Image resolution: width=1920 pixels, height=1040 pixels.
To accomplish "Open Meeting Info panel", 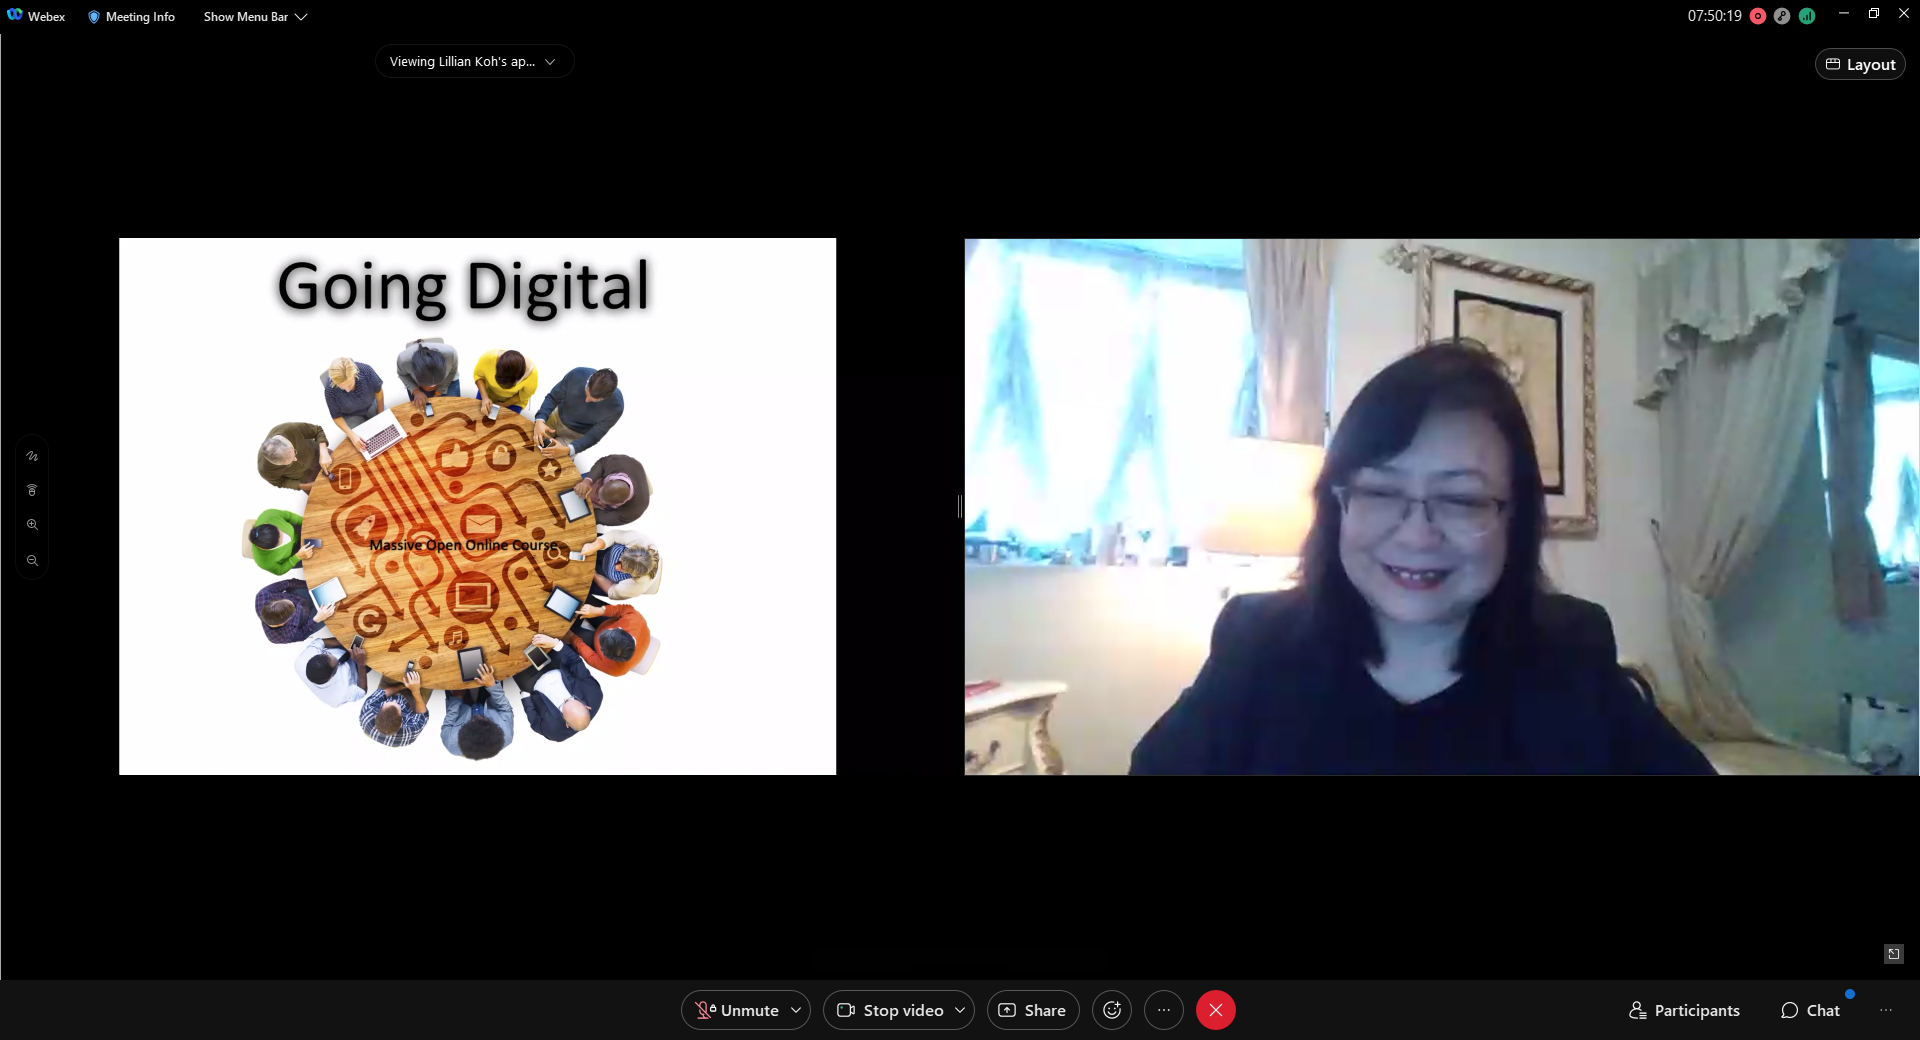I will coord(131,16).
